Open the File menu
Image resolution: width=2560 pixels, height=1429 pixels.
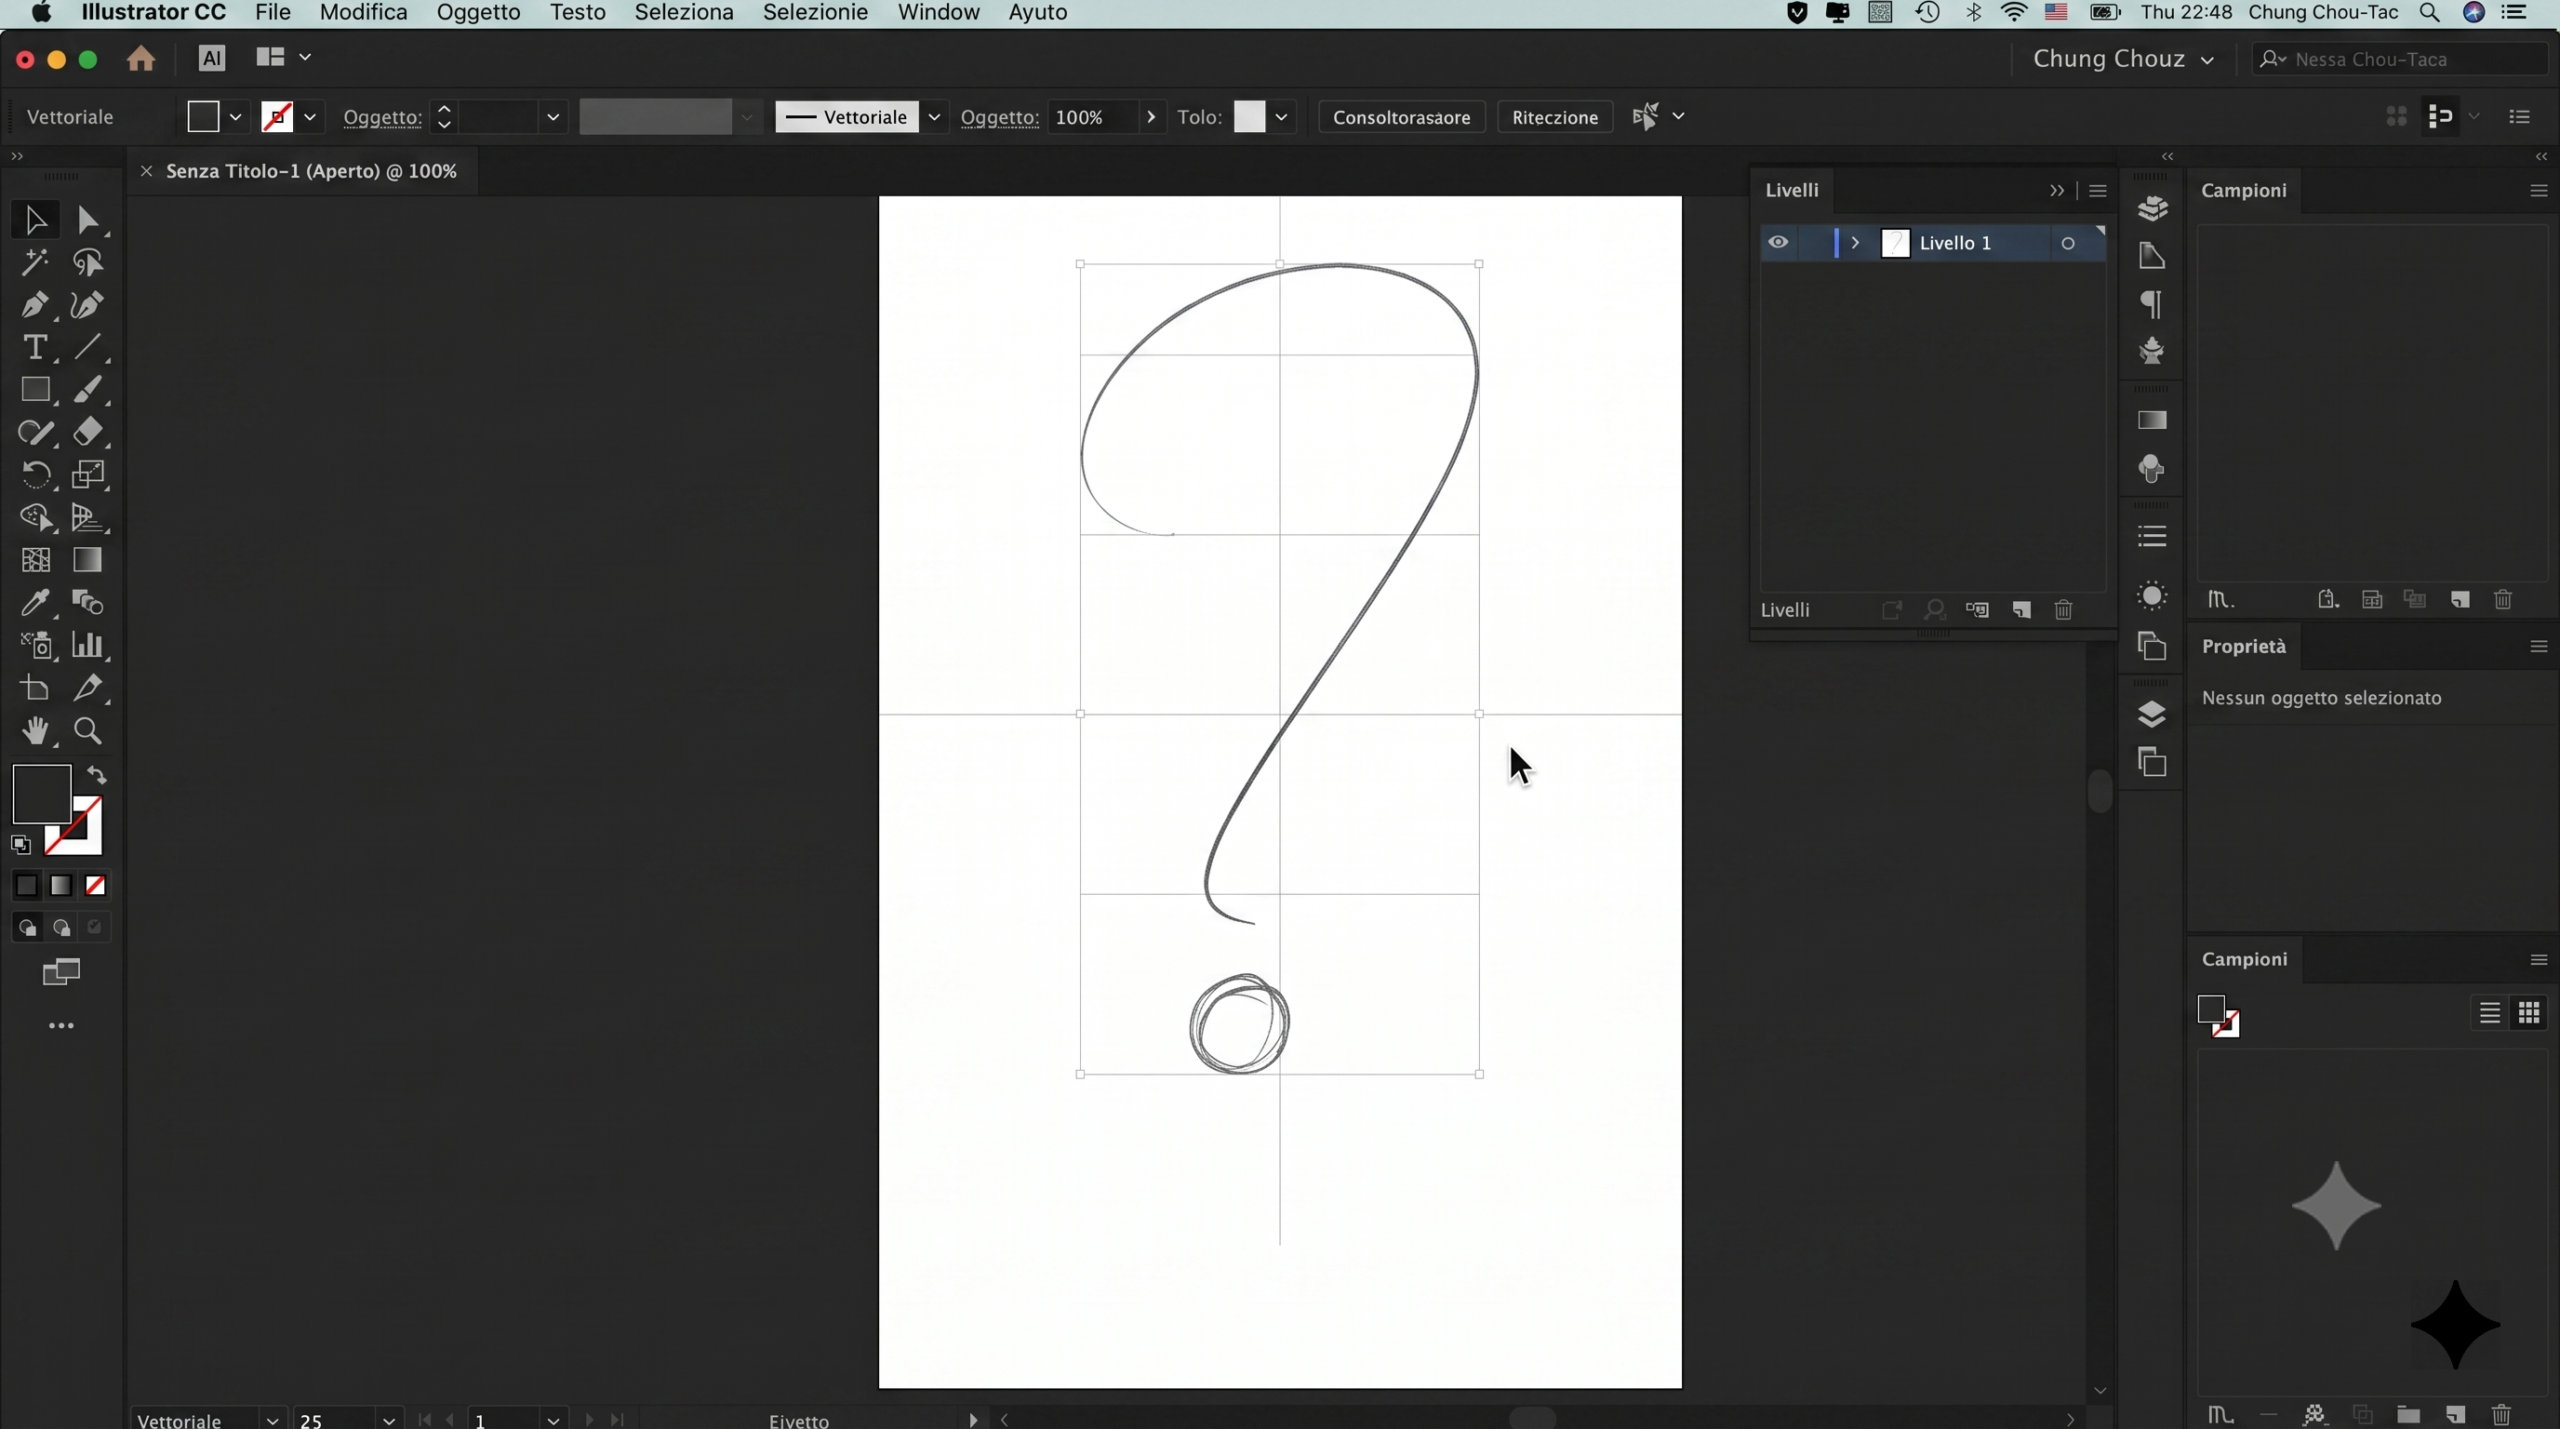click(x=273, y=13)
